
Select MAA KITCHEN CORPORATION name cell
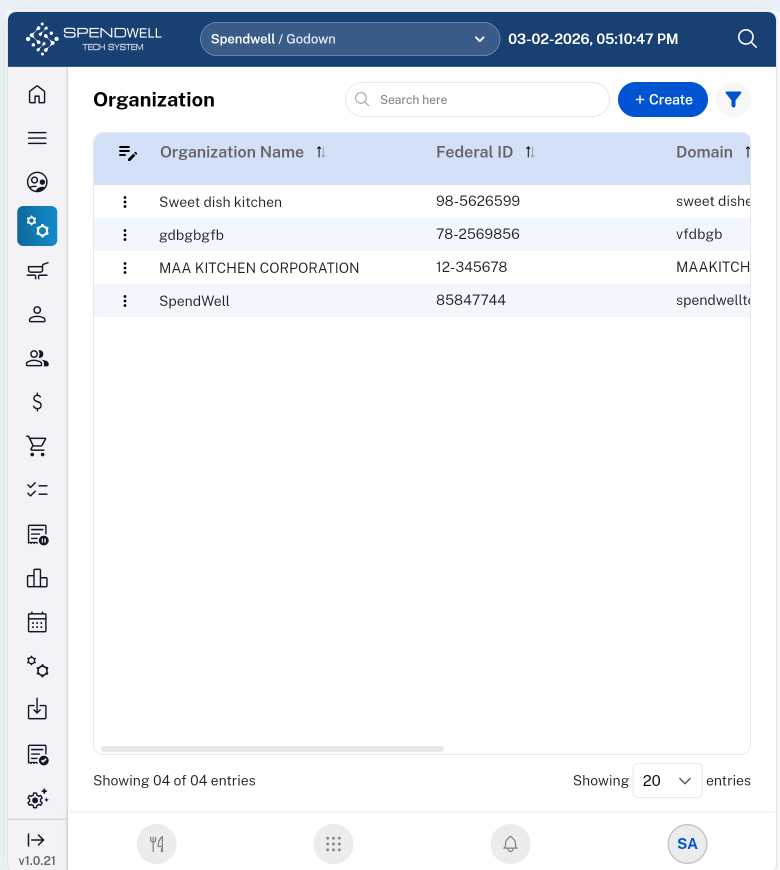[x=259, y=268]
